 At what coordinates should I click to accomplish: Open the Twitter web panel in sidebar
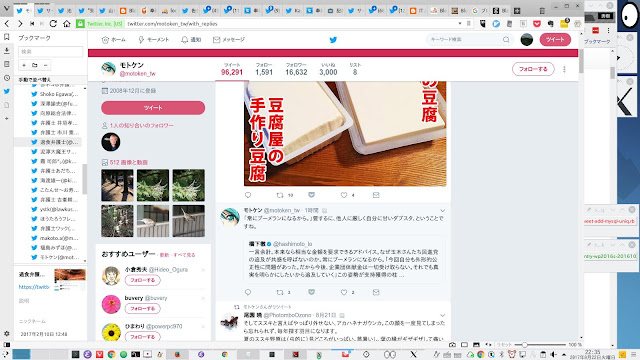(7, 91)
